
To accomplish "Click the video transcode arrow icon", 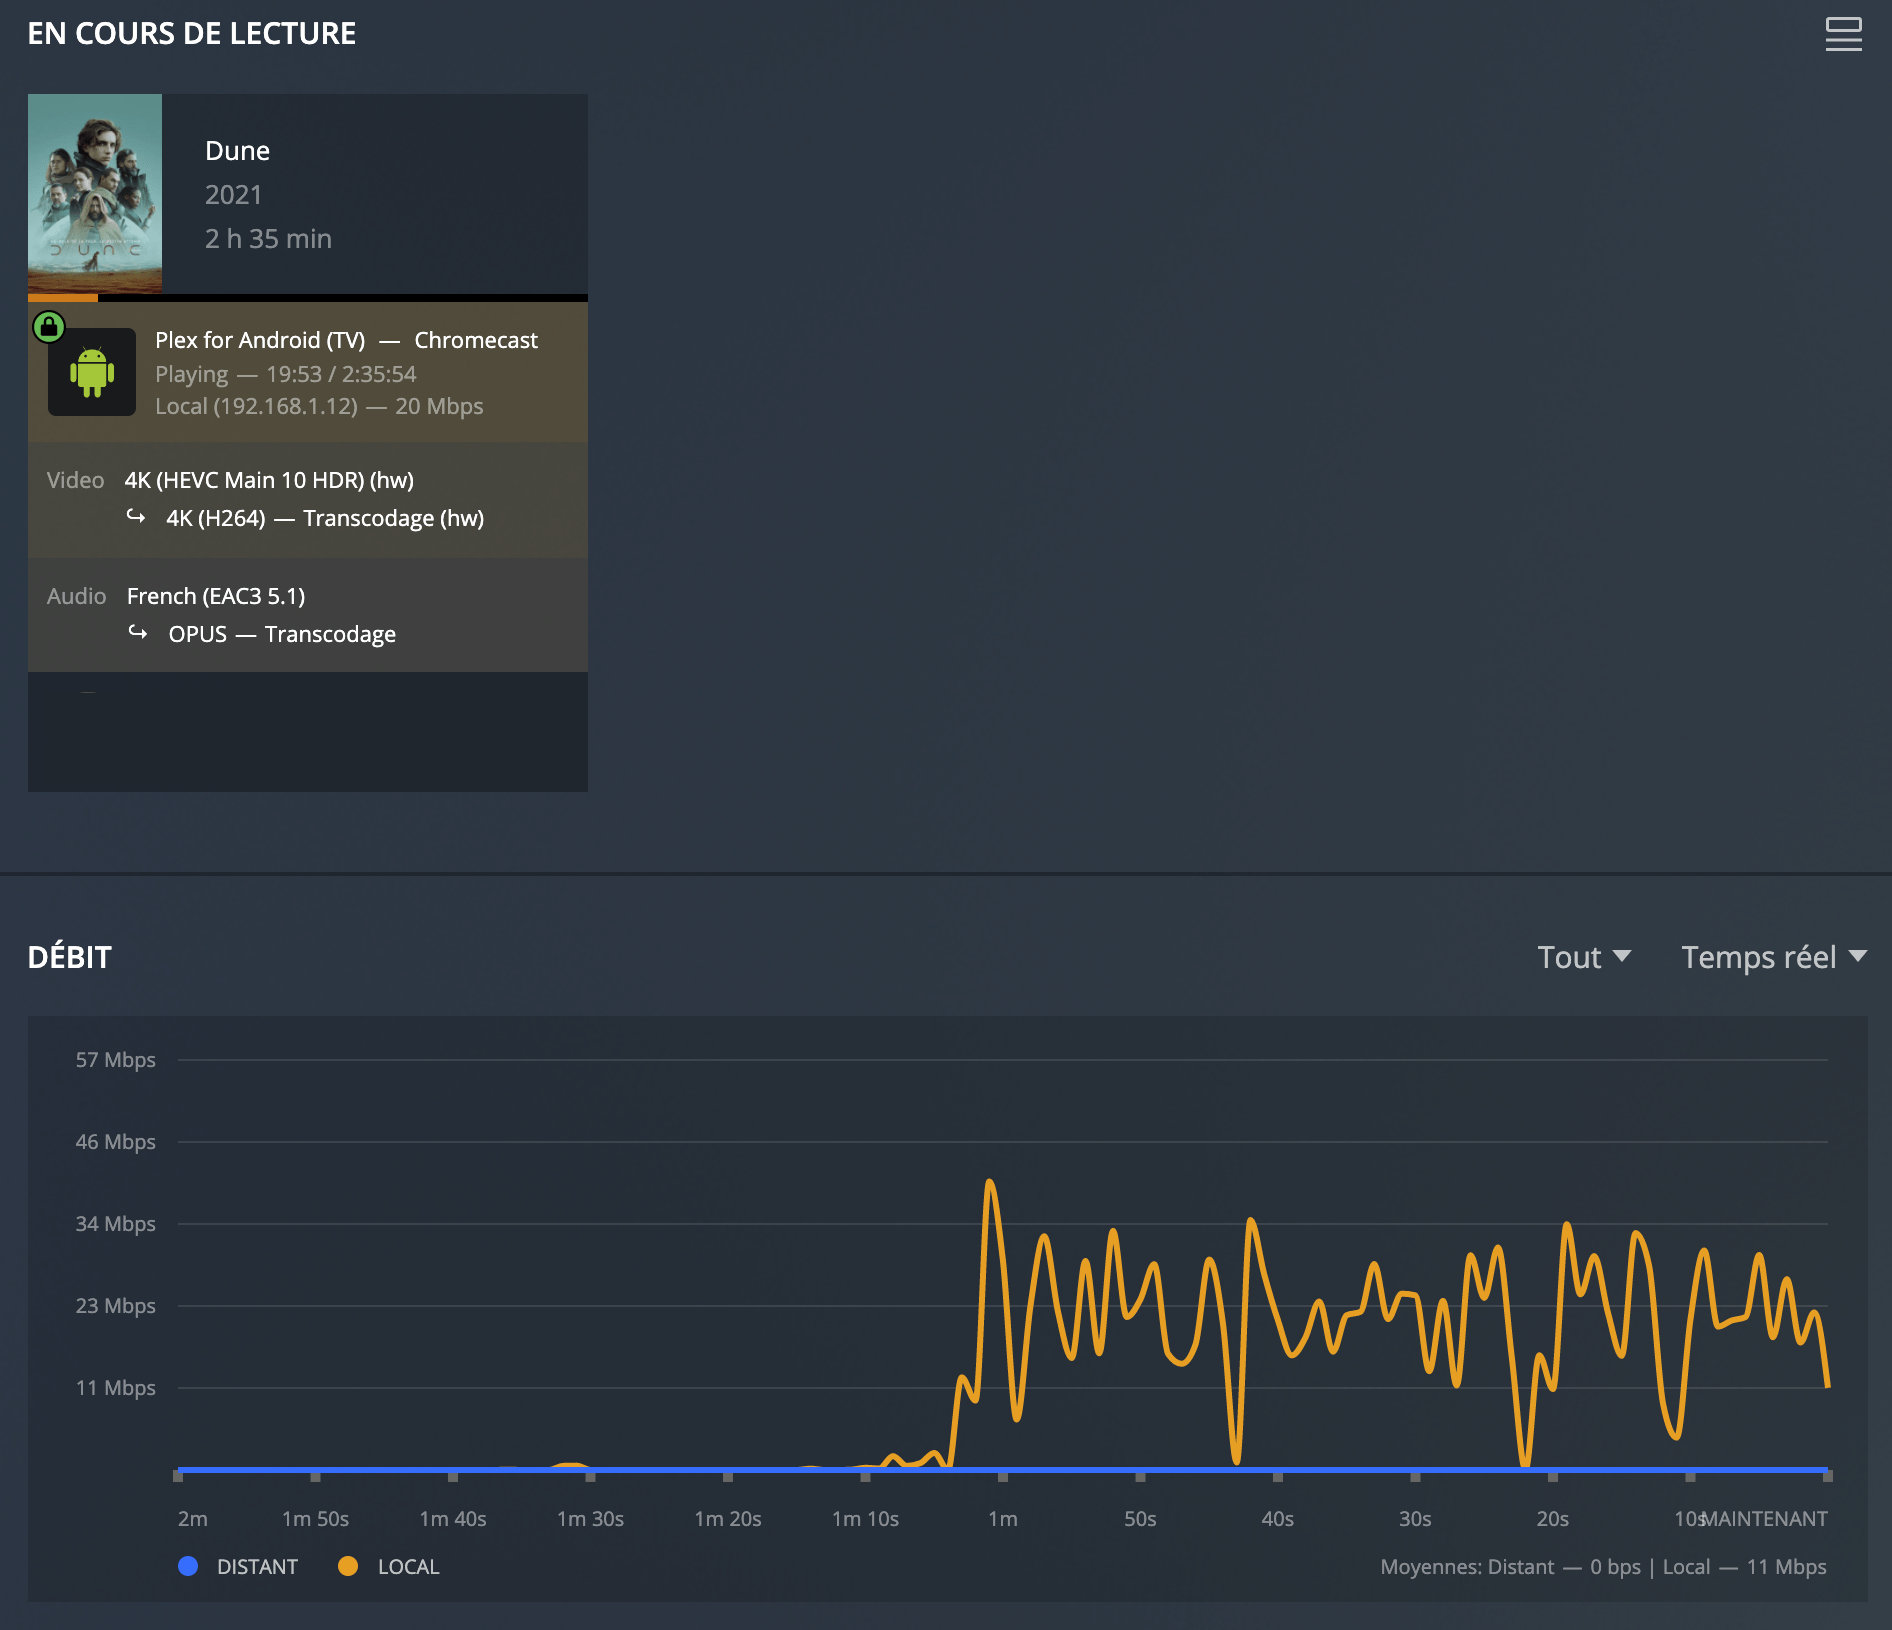I will 136,517.
